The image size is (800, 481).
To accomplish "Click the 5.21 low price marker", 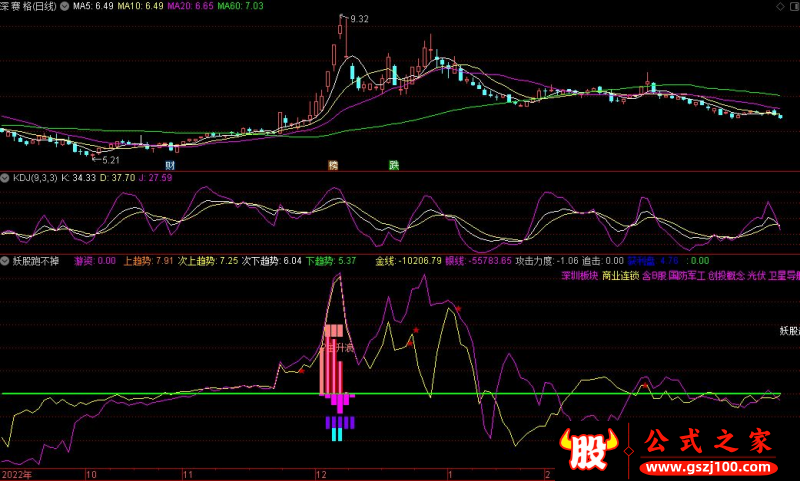I will point(107,159).
